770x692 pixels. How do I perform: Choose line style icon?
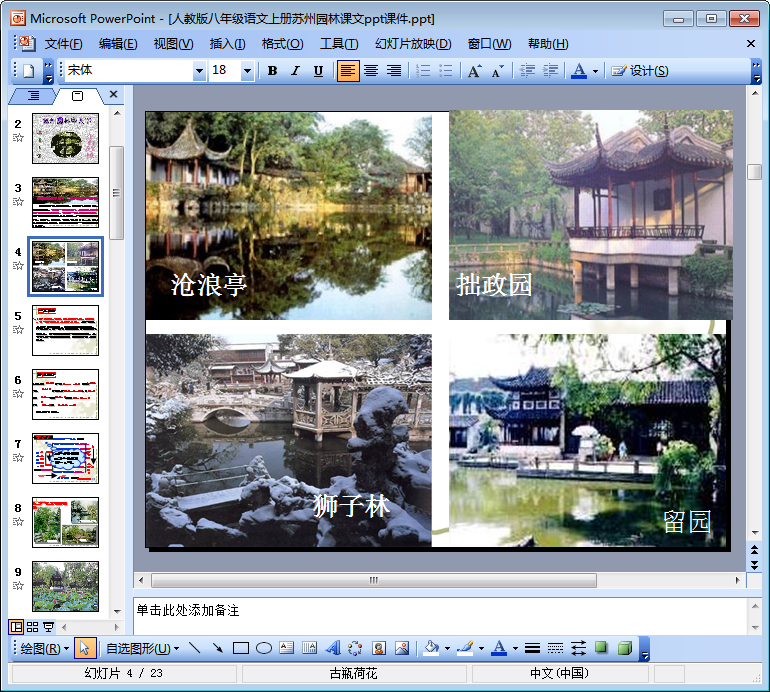[x=532, y=649]
